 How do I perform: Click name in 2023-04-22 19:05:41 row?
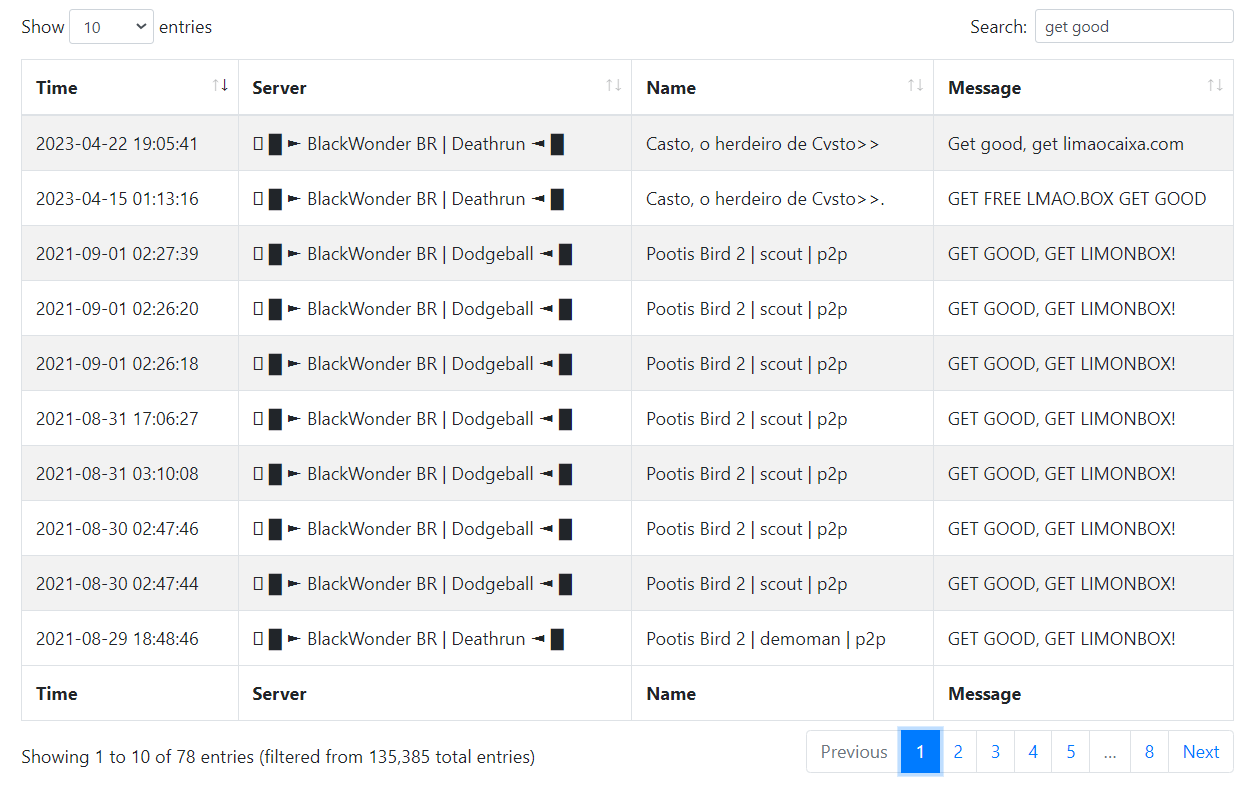click(763, 144)
